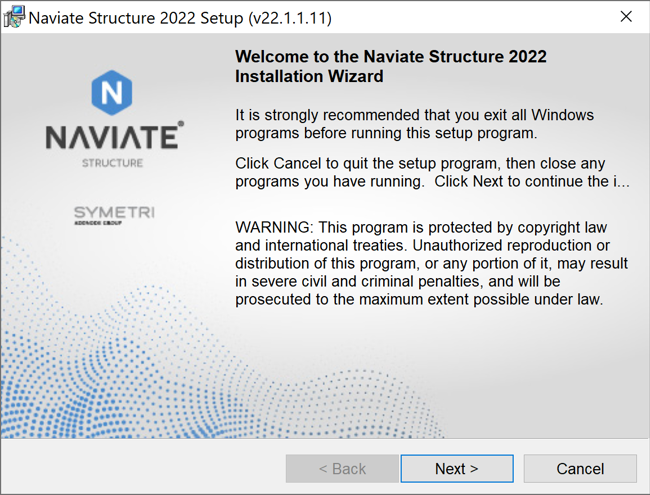Click the greyed-out < Back button
The height and width of the screenshot is (495, 650).
[342, 469]
